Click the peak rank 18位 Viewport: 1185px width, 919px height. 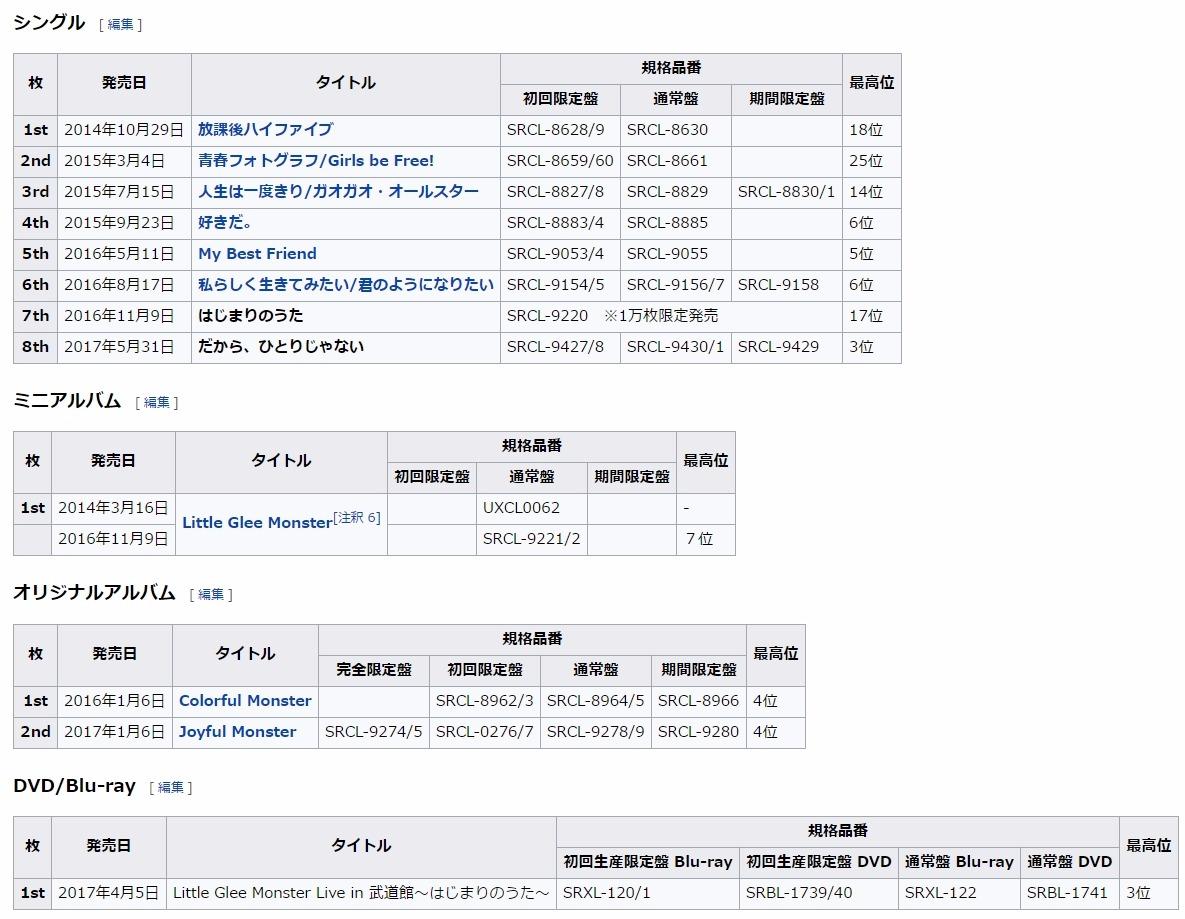pos(866,129)
